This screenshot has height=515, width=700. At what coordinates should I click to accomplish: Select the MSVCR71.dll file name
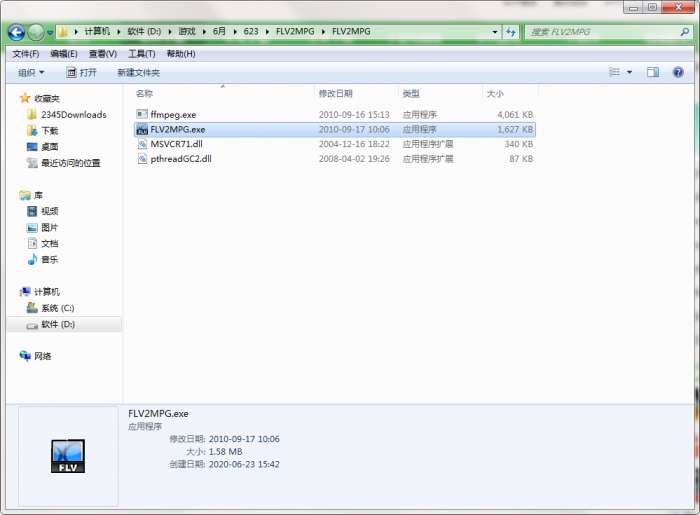(176, 144)
